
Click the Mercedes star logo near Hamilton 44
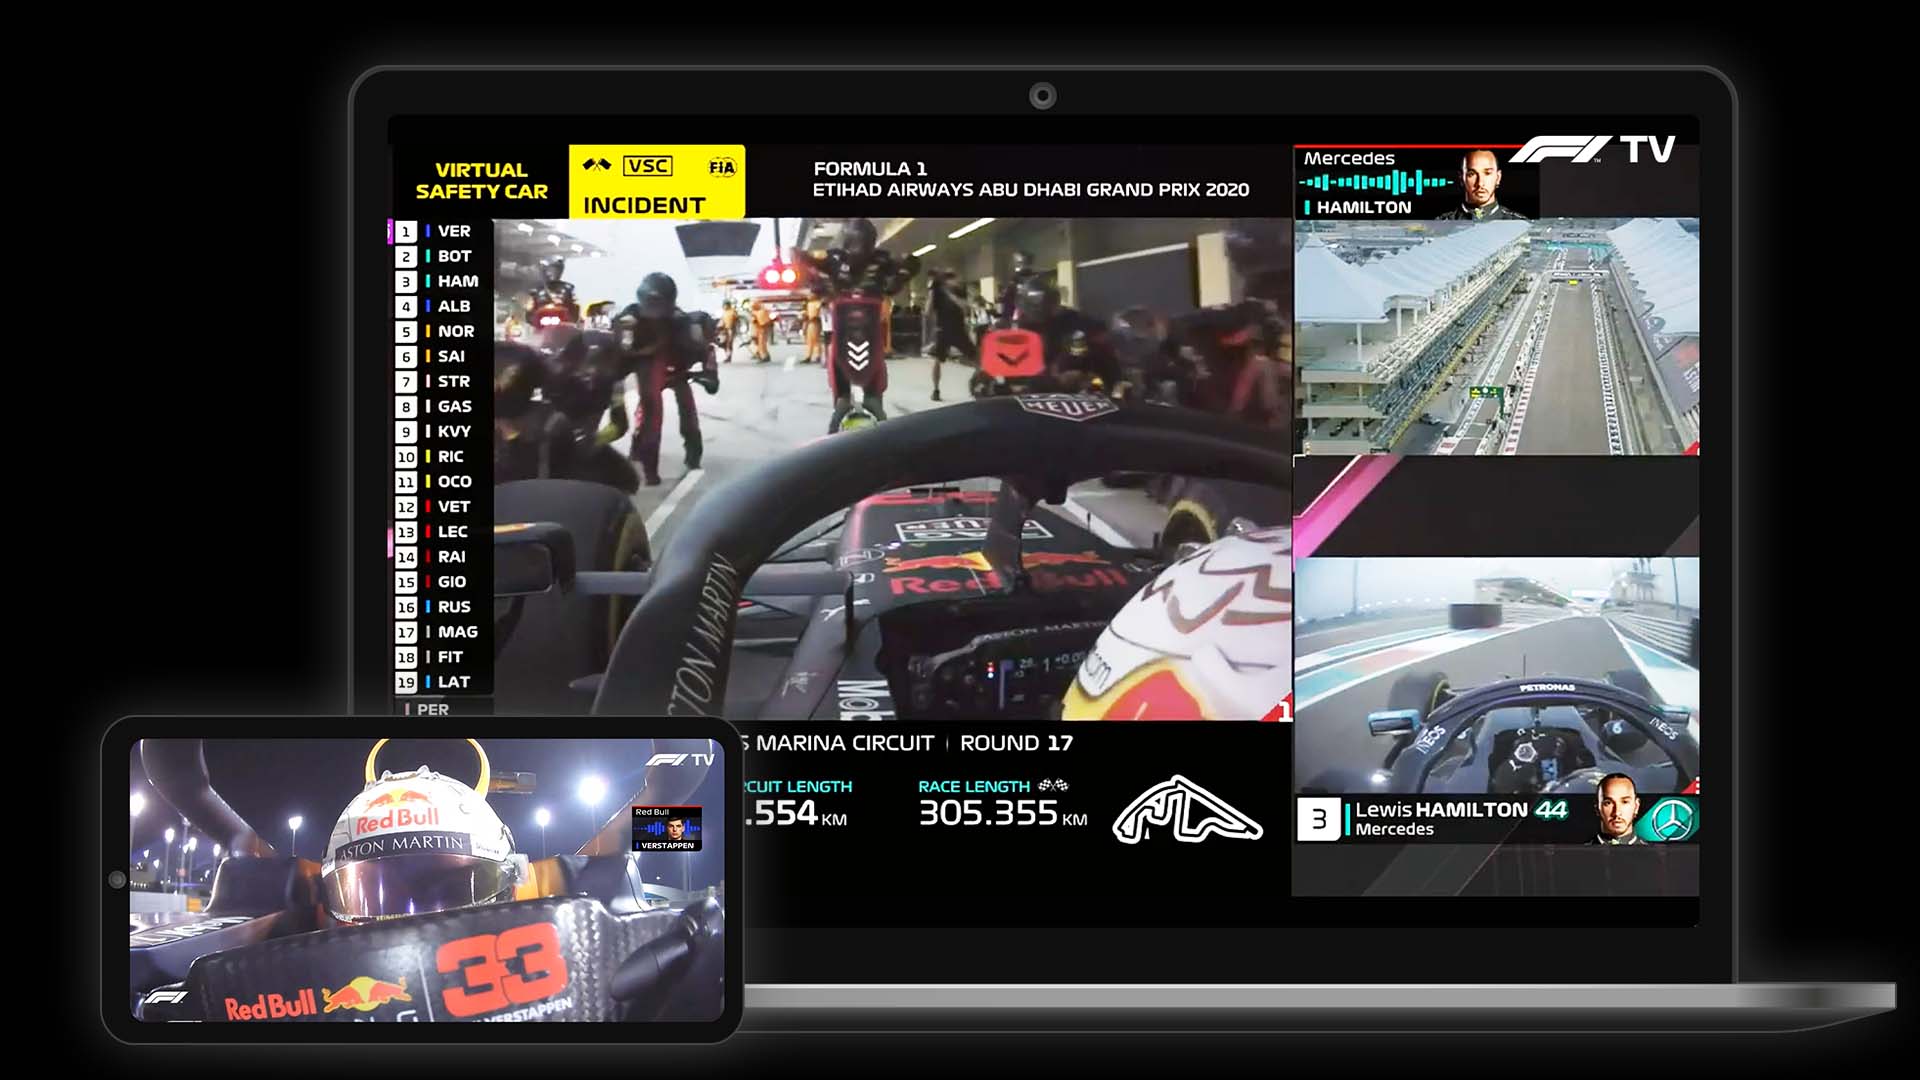[x=1671, y=820]
